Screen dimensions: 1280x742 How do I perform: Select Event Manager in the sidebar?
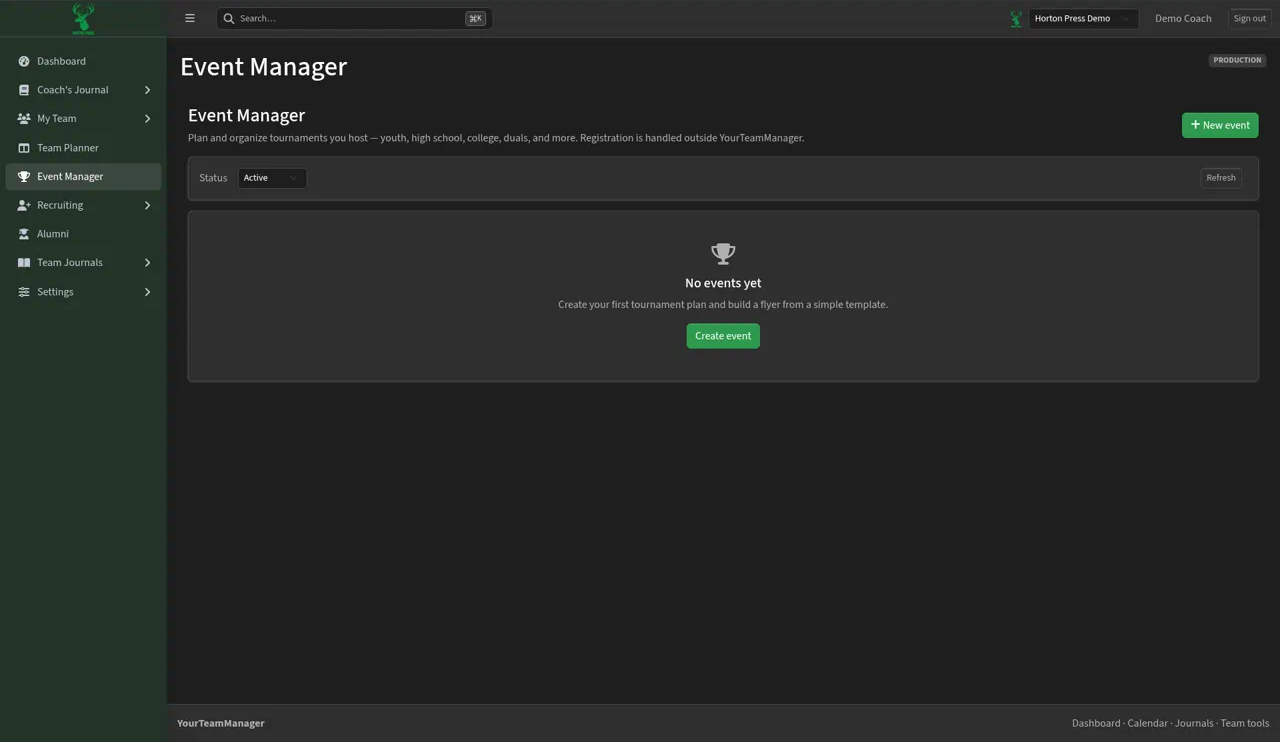pos(83,177)
